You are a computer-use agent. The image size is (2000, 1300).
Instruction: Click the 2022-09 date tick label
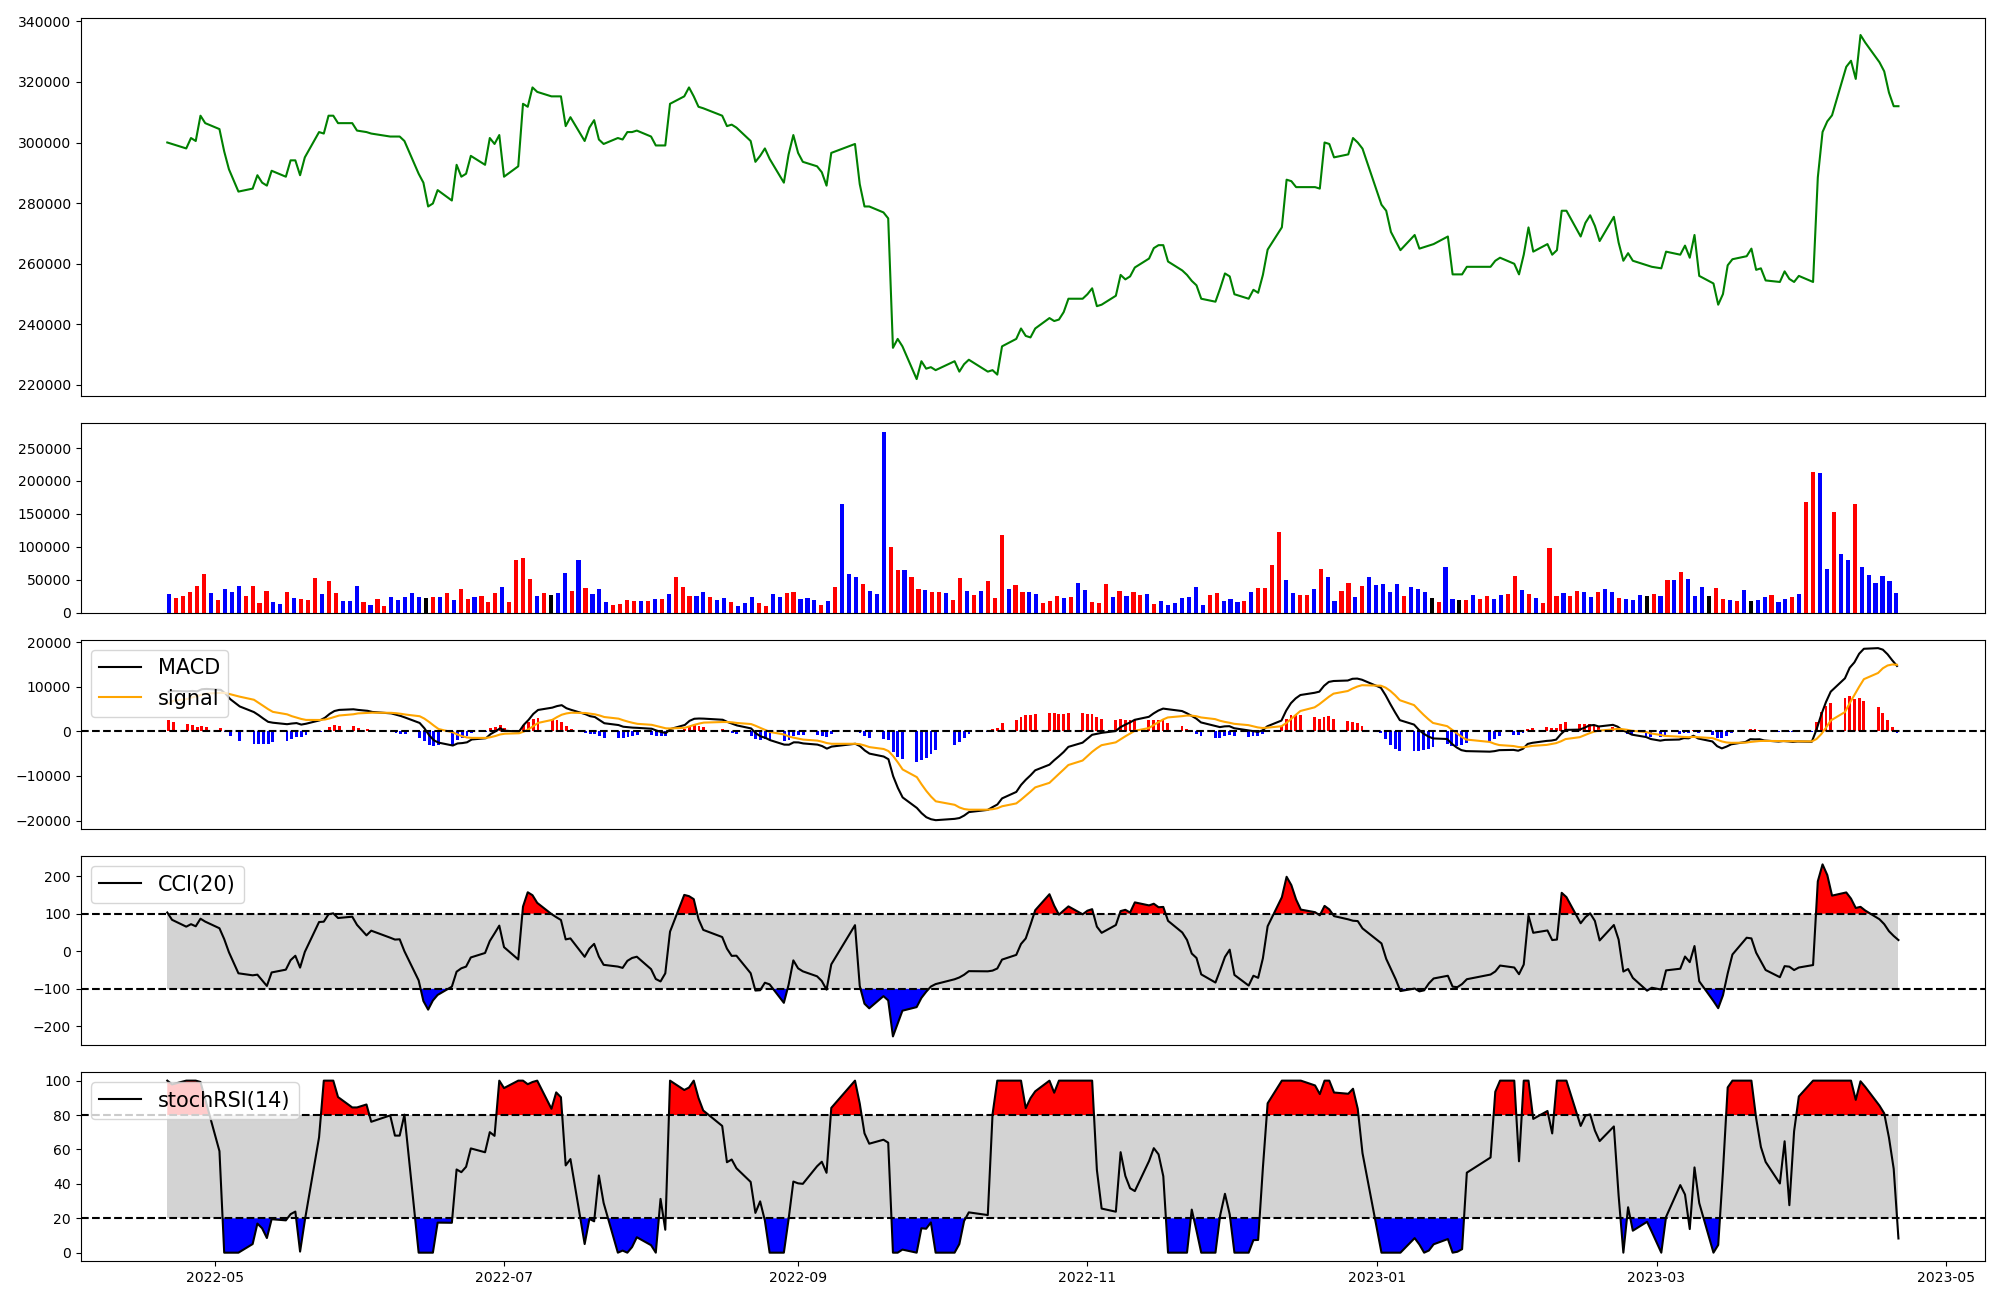pos(798,1277)
